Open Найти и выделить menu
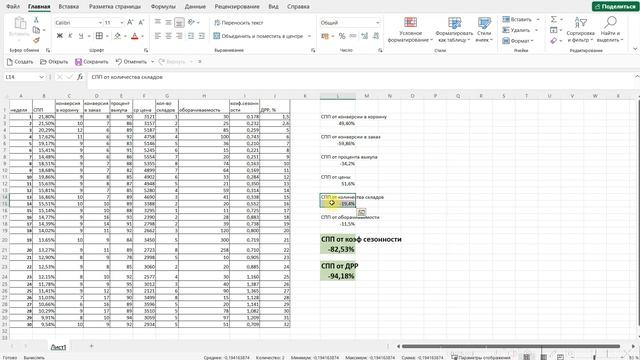 pyautogui.click(x=610, y=29)
